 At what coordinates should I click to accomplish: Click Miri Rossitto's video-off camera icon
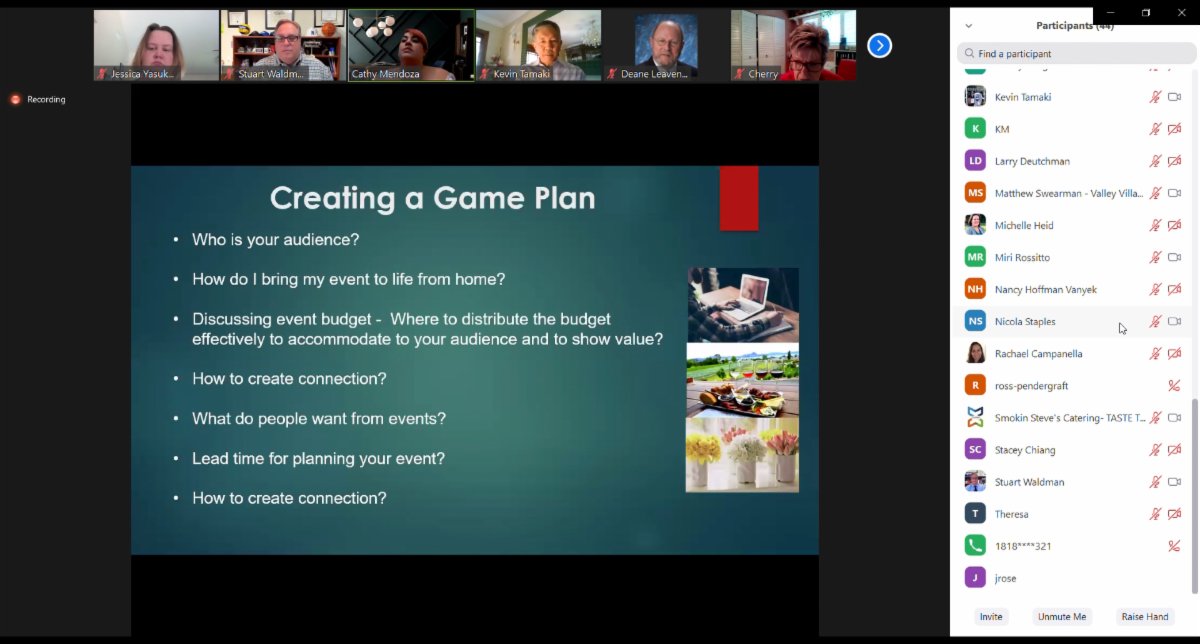tap(1175, 257)
